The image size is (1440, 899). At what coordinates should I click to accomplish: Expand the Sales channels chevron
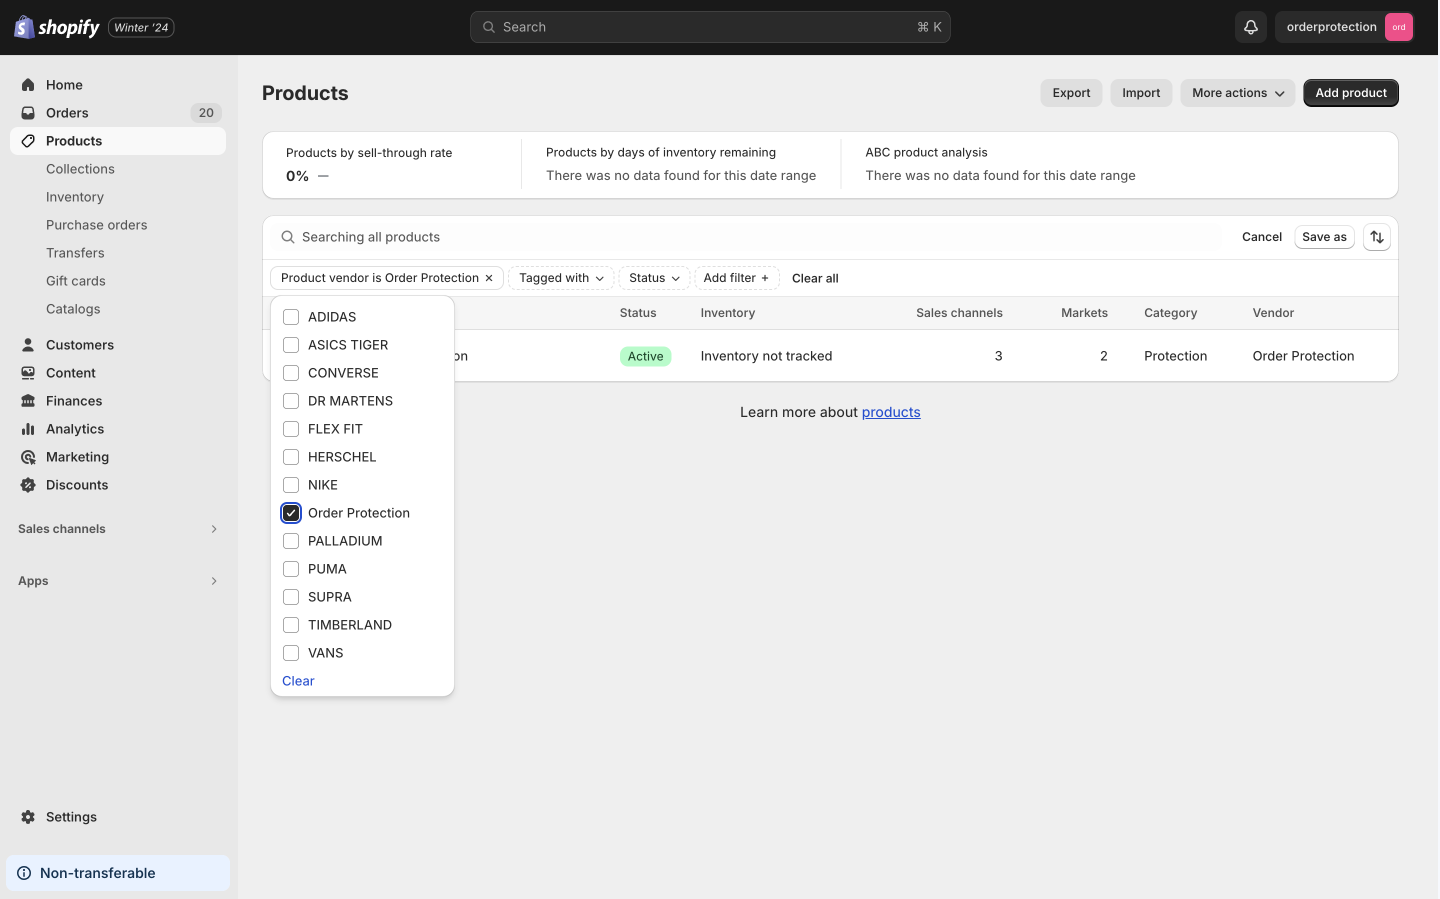(214, 529)
